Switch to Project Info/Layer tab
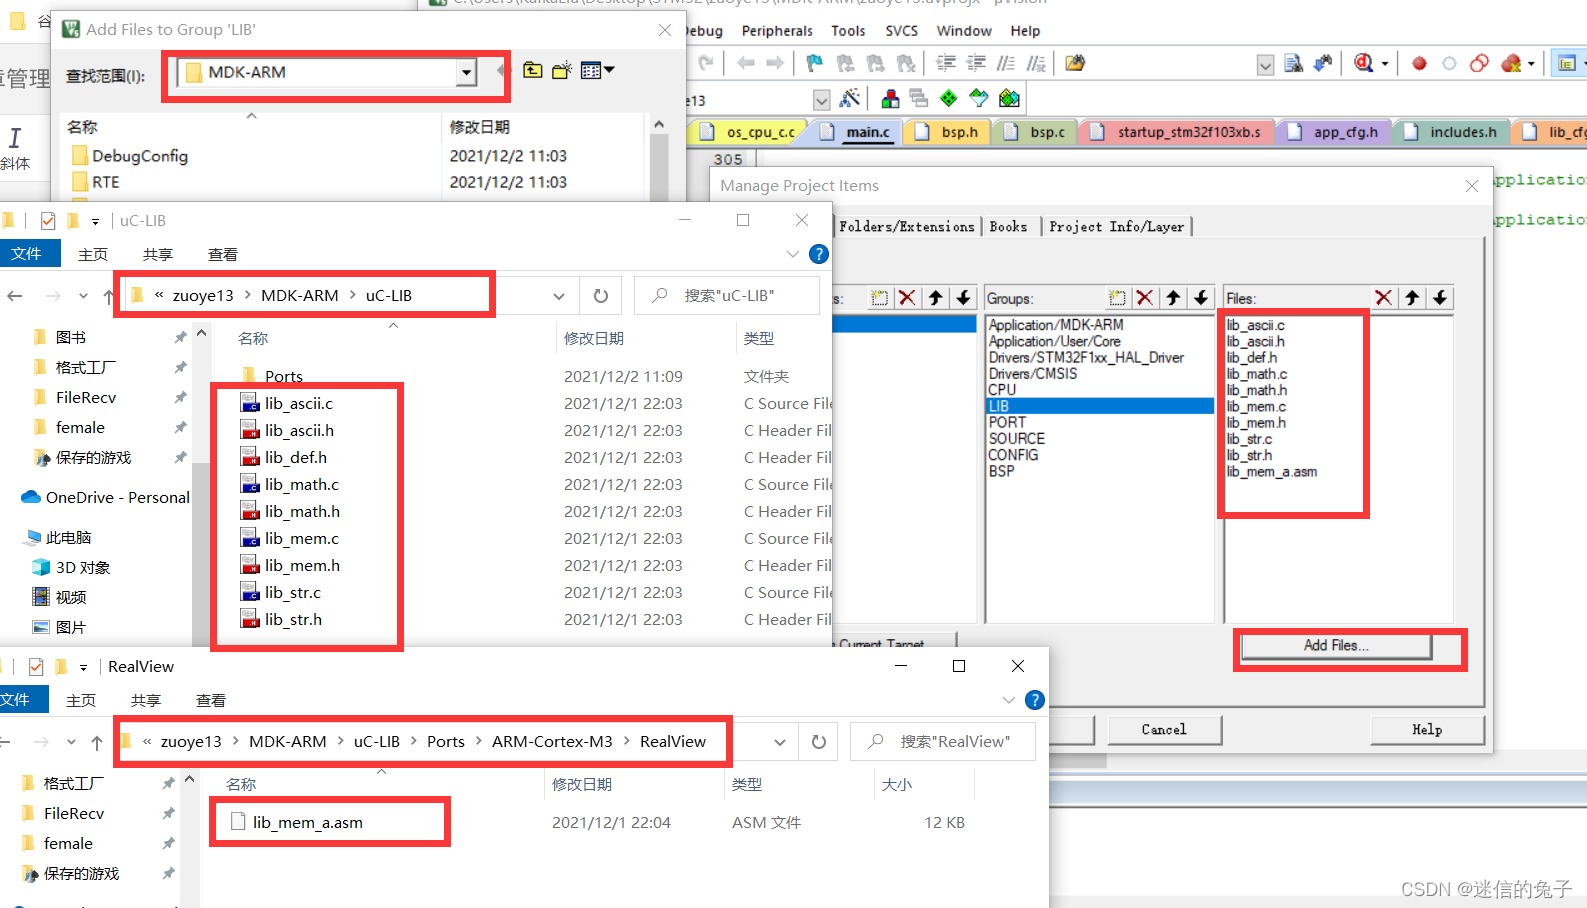Image resolution: width=1587 pixels, height=908 pixels. (1116, 227)
